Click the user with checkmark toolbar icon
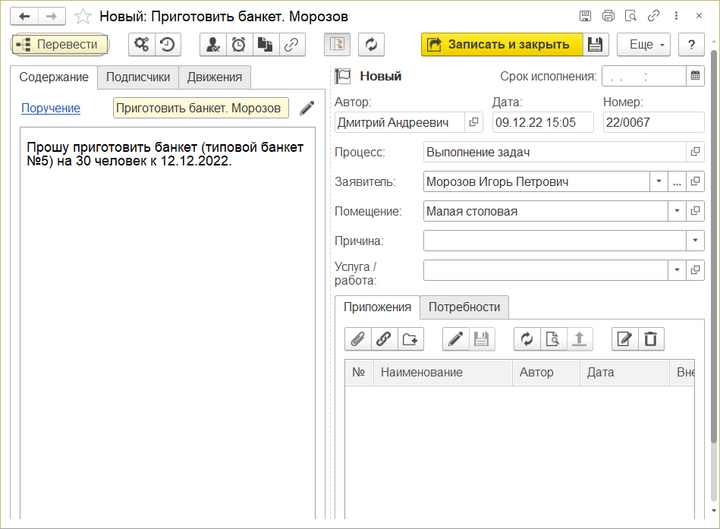Screen dimensions: 720x529 click(x=213, y=45)
